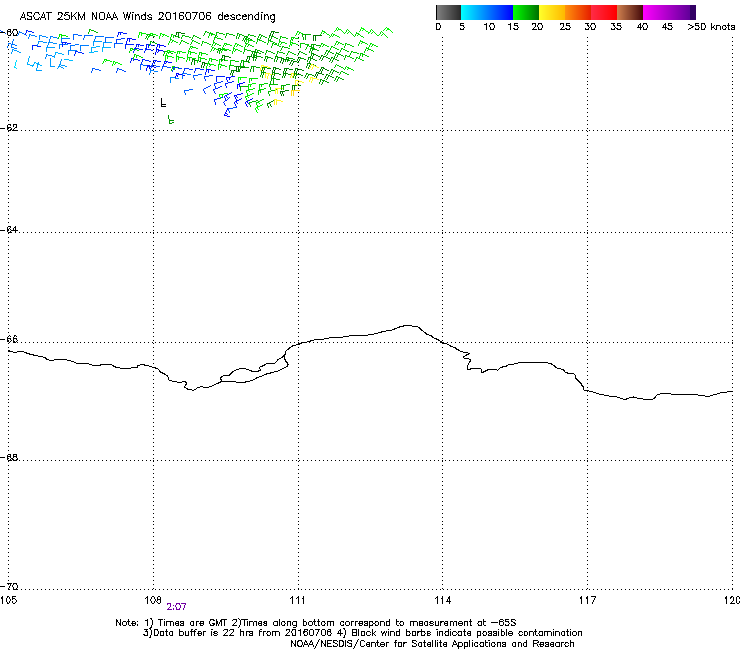
Task: Click the yellow 20-25 knots color band
Action: tap(552, 12)
